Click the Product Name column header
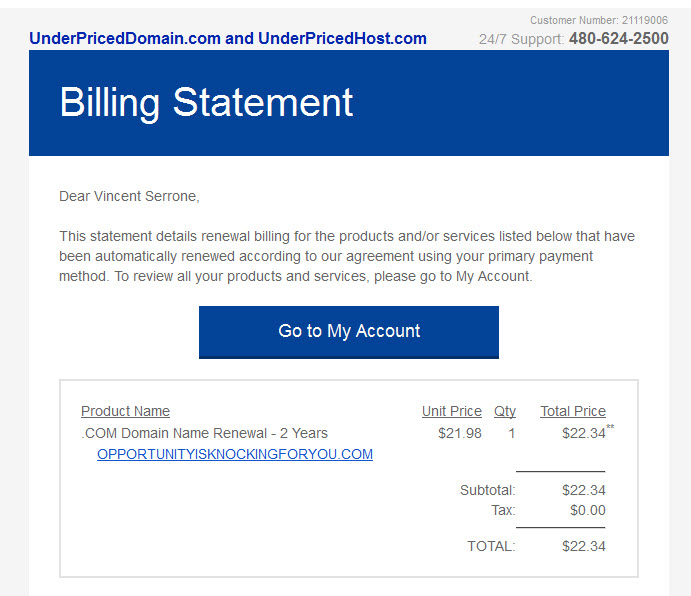The image size is (691, 596). (x=125, y=411)
